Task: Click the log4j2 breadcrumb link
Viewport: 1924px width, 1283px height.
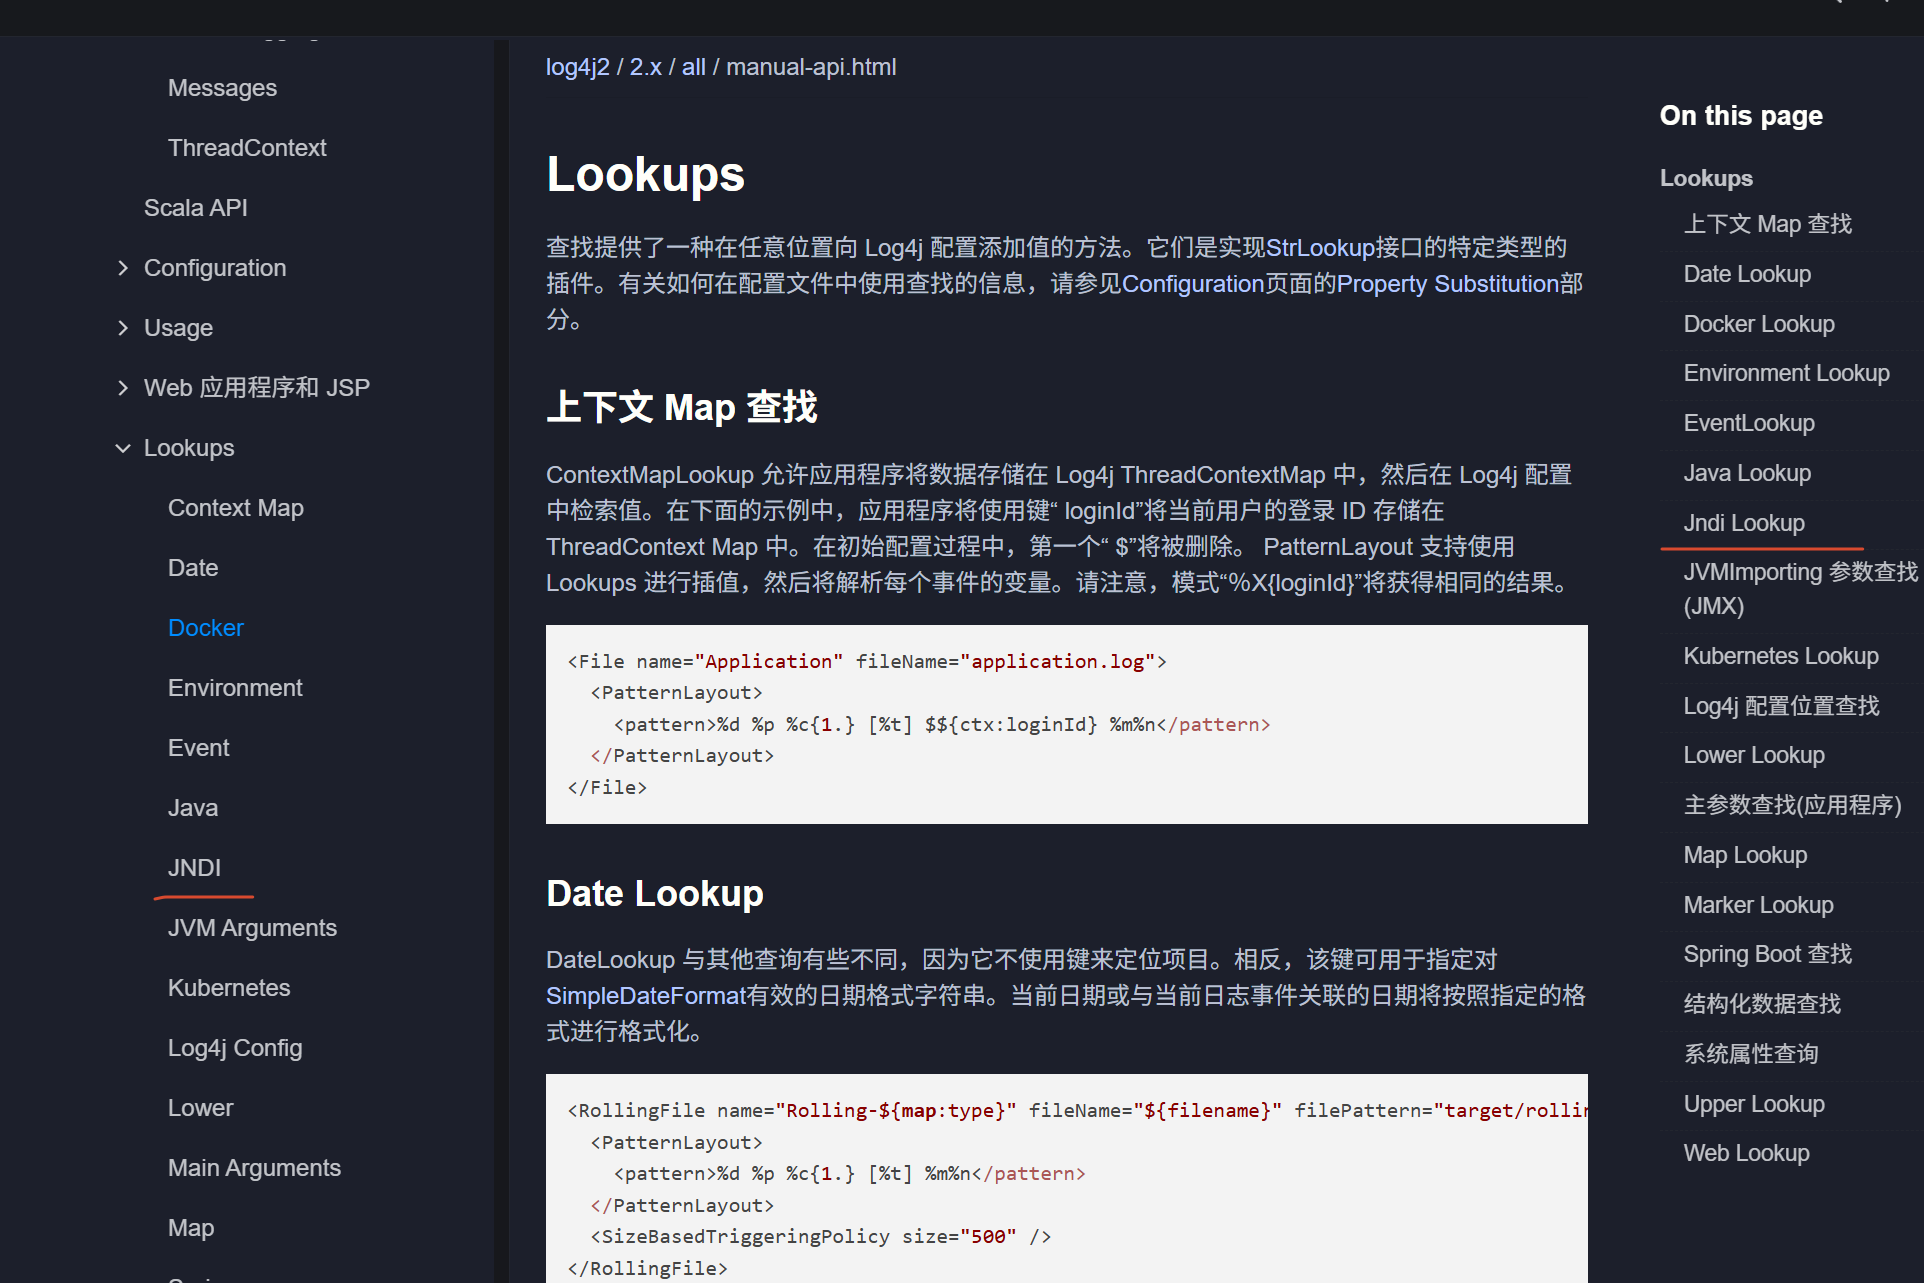Action: click(577, 67)
